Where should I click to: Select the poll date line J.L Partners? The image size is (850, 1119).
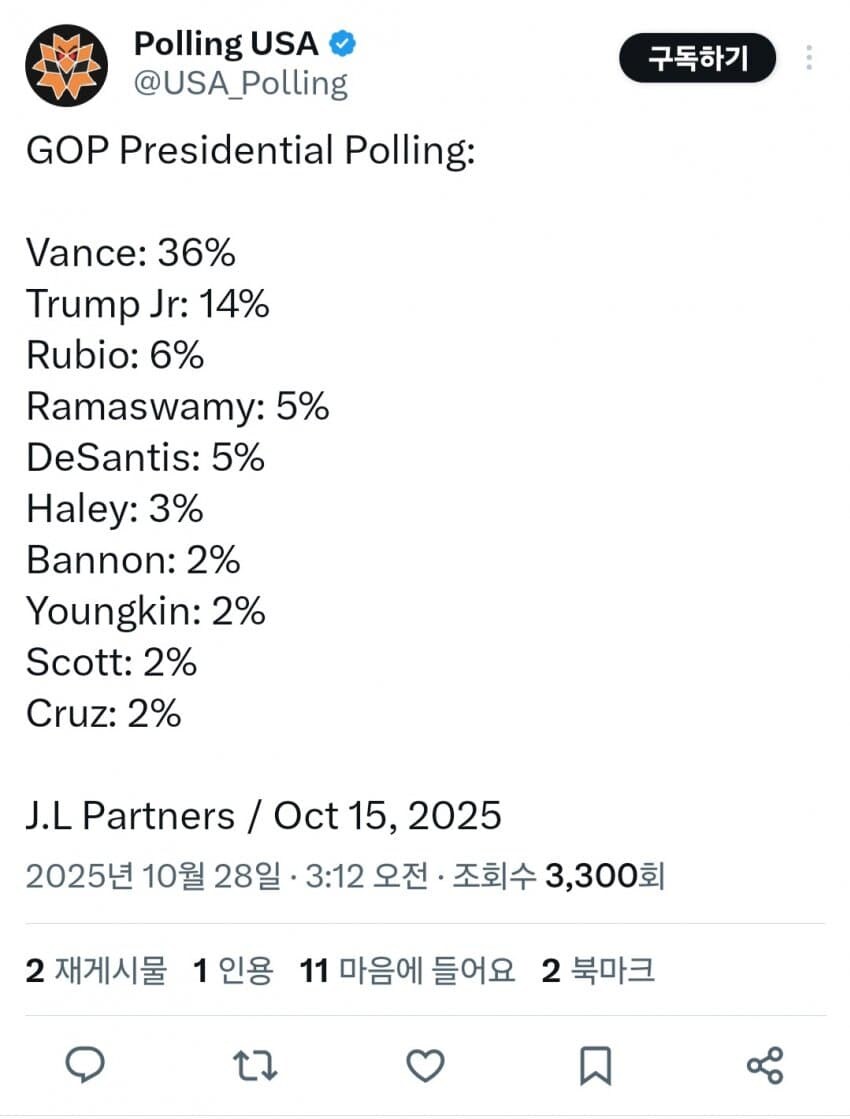tap(262, 816)
